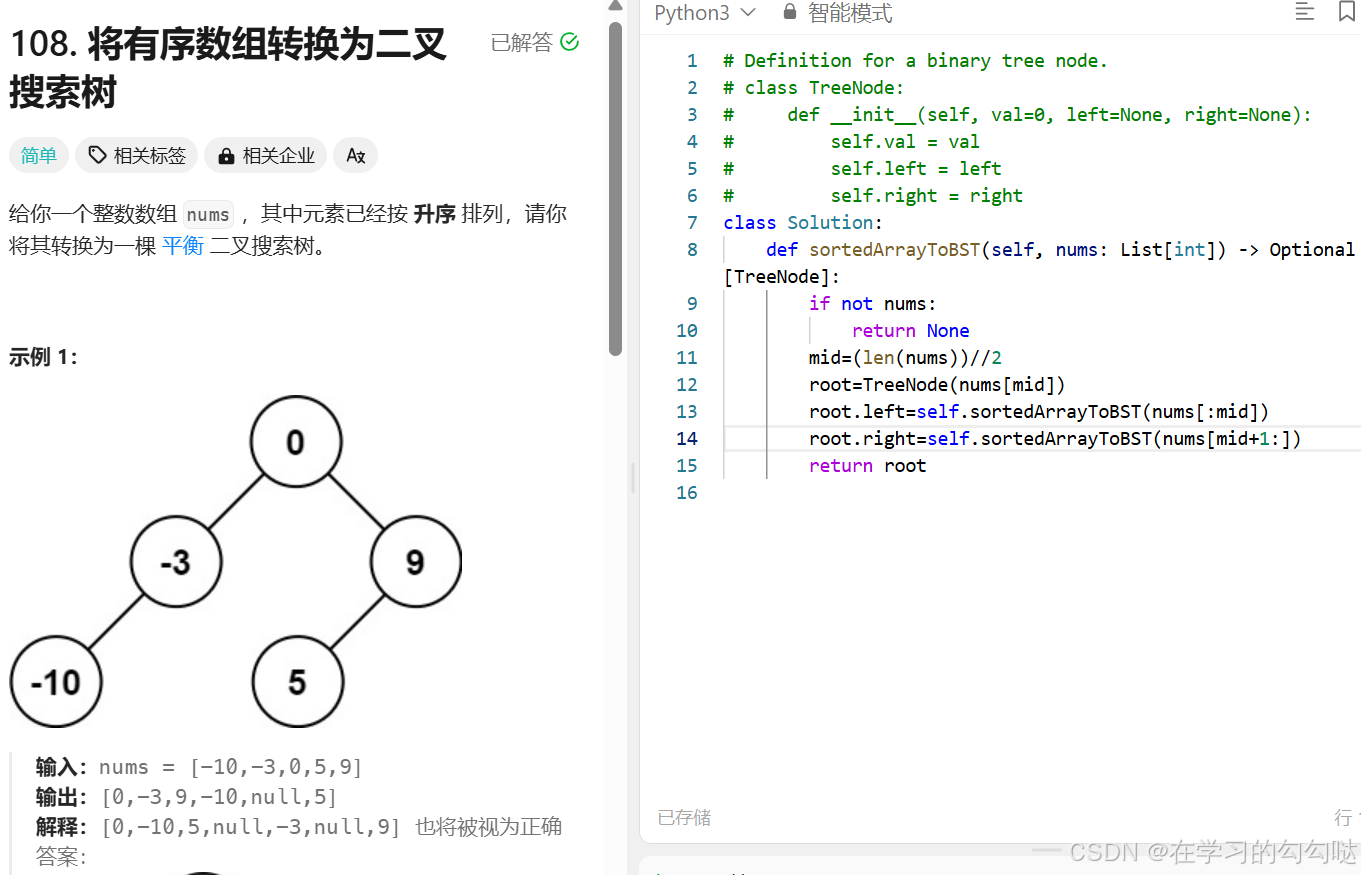This screenshot has width=1361, height=875.
Task: Click the green check beside 已解答
Action: (569, 41)
